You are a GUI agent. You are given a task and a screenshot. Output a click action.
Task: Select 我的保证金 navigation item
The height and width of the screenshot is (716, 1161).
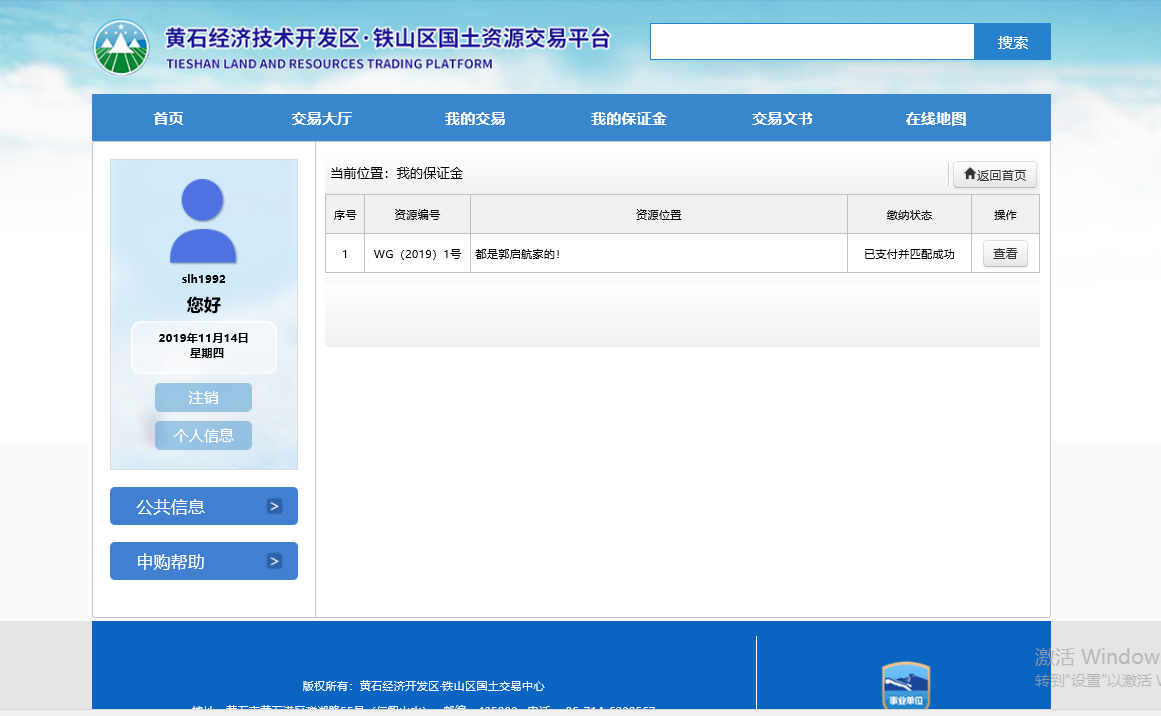628,119
